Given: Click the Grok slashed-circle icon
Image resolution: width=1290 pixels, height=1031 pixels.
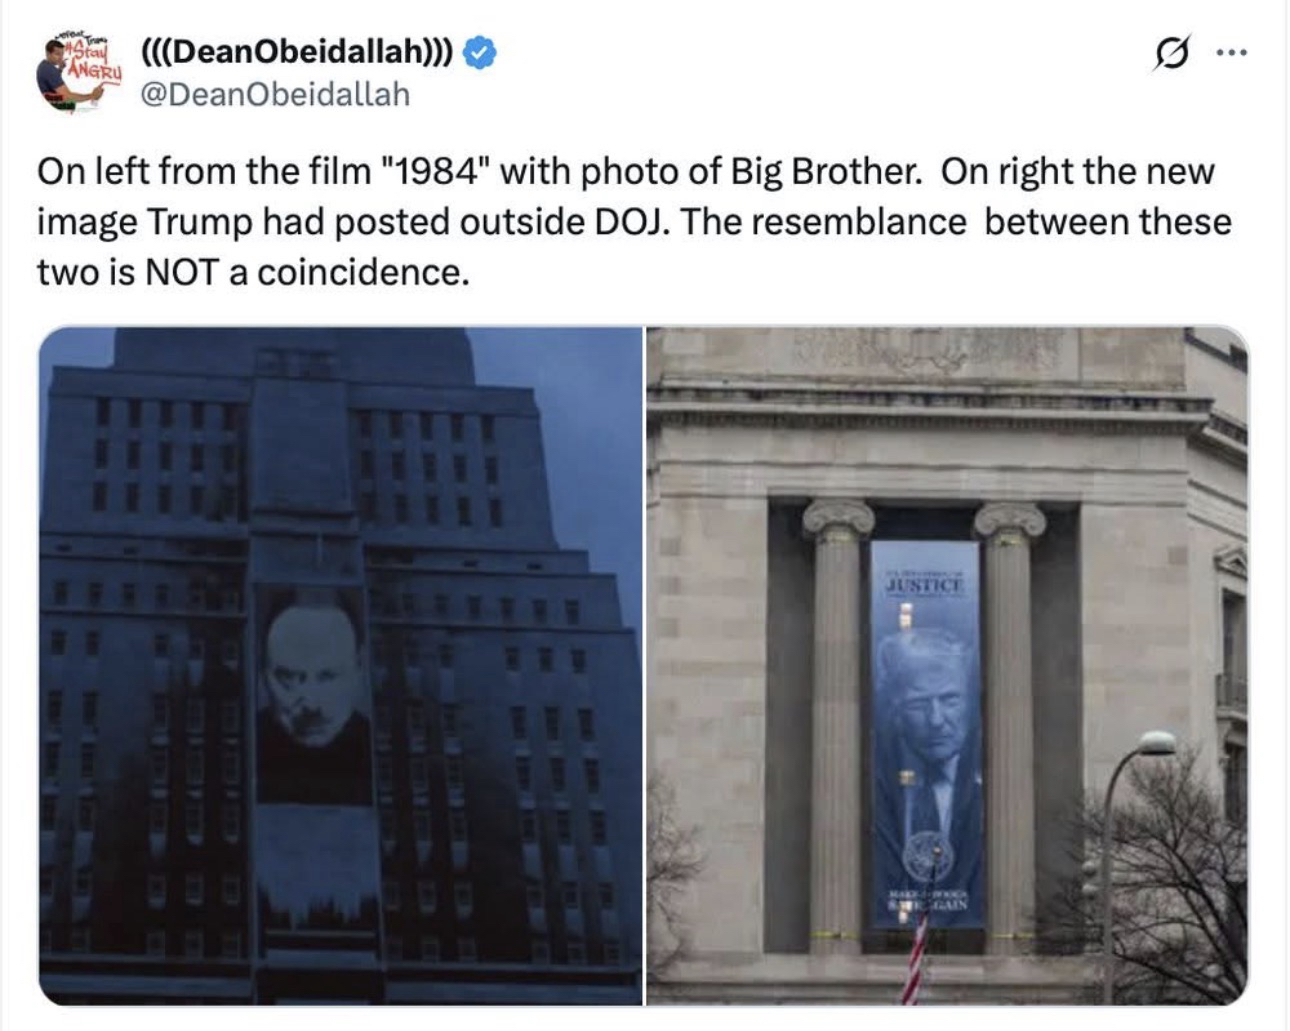Looking at the screenshot, I should [1171, 54].
